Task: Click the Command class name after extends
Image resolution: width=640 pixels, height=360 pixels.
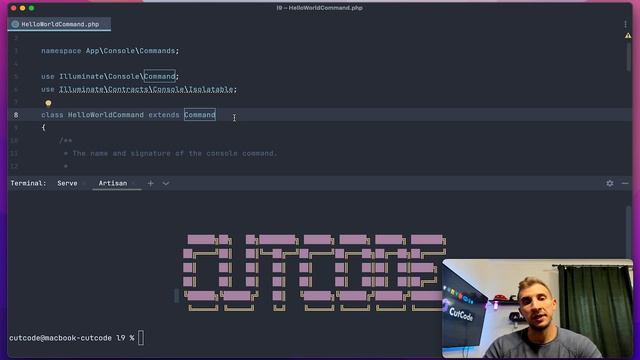Action: (x=200, y=115)
